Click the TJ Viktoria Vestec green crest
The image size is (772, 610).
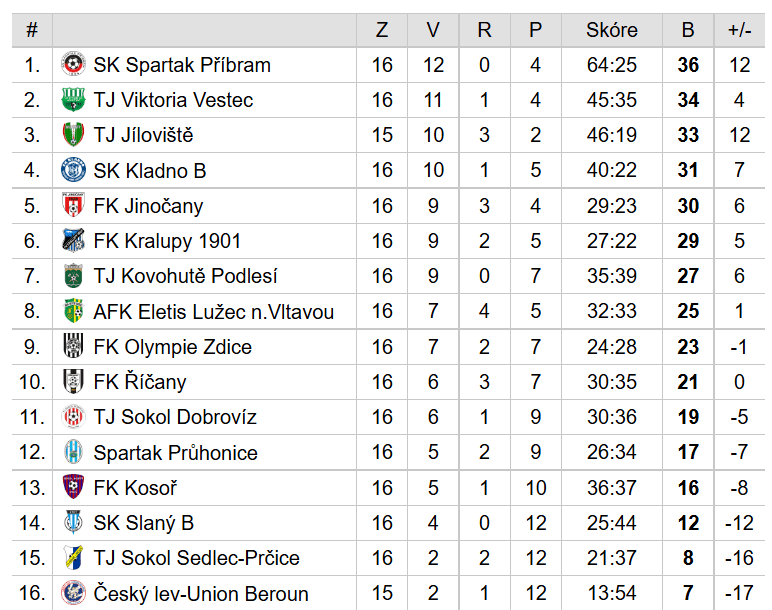click(73, 99)
